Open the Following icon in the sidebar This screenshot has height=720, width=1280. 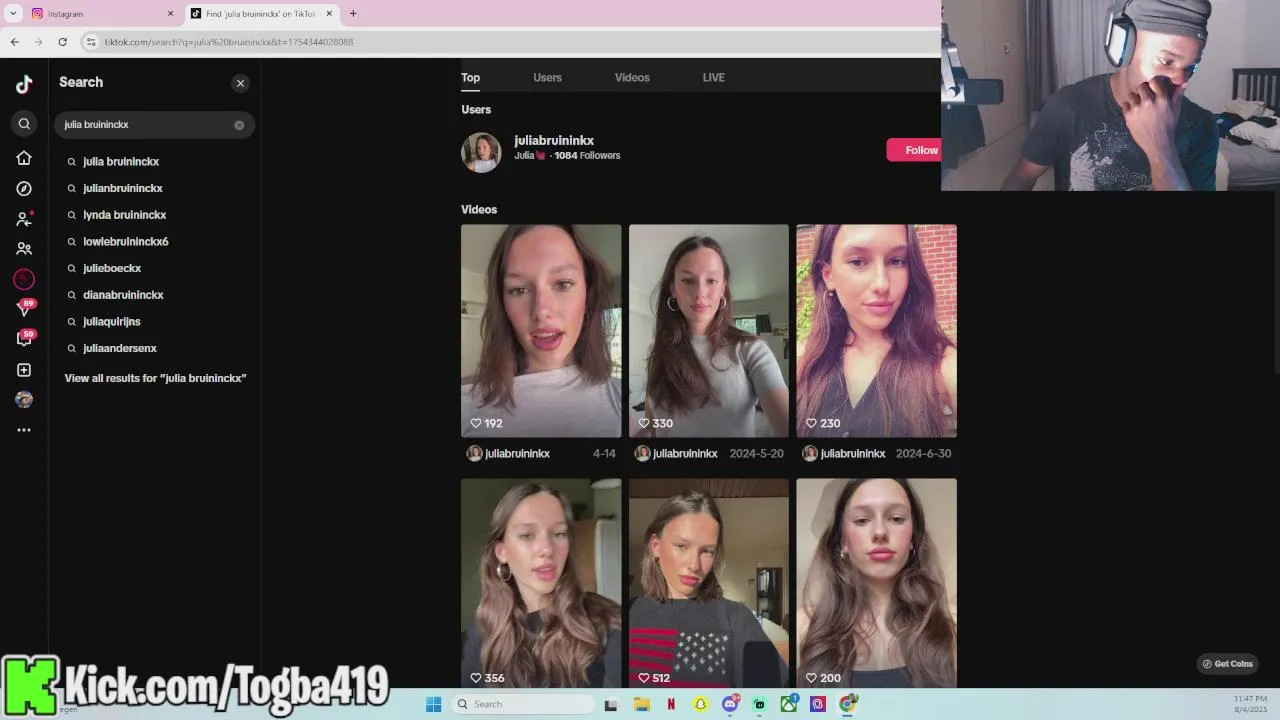click(24, 218)
